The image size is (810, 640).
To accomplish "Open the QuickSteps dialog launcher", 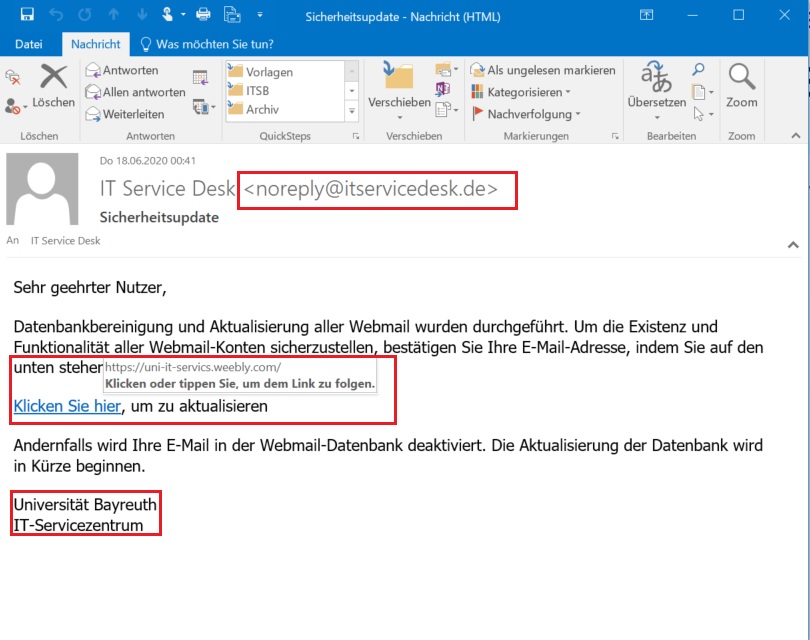I will click(x=356, y=136).
